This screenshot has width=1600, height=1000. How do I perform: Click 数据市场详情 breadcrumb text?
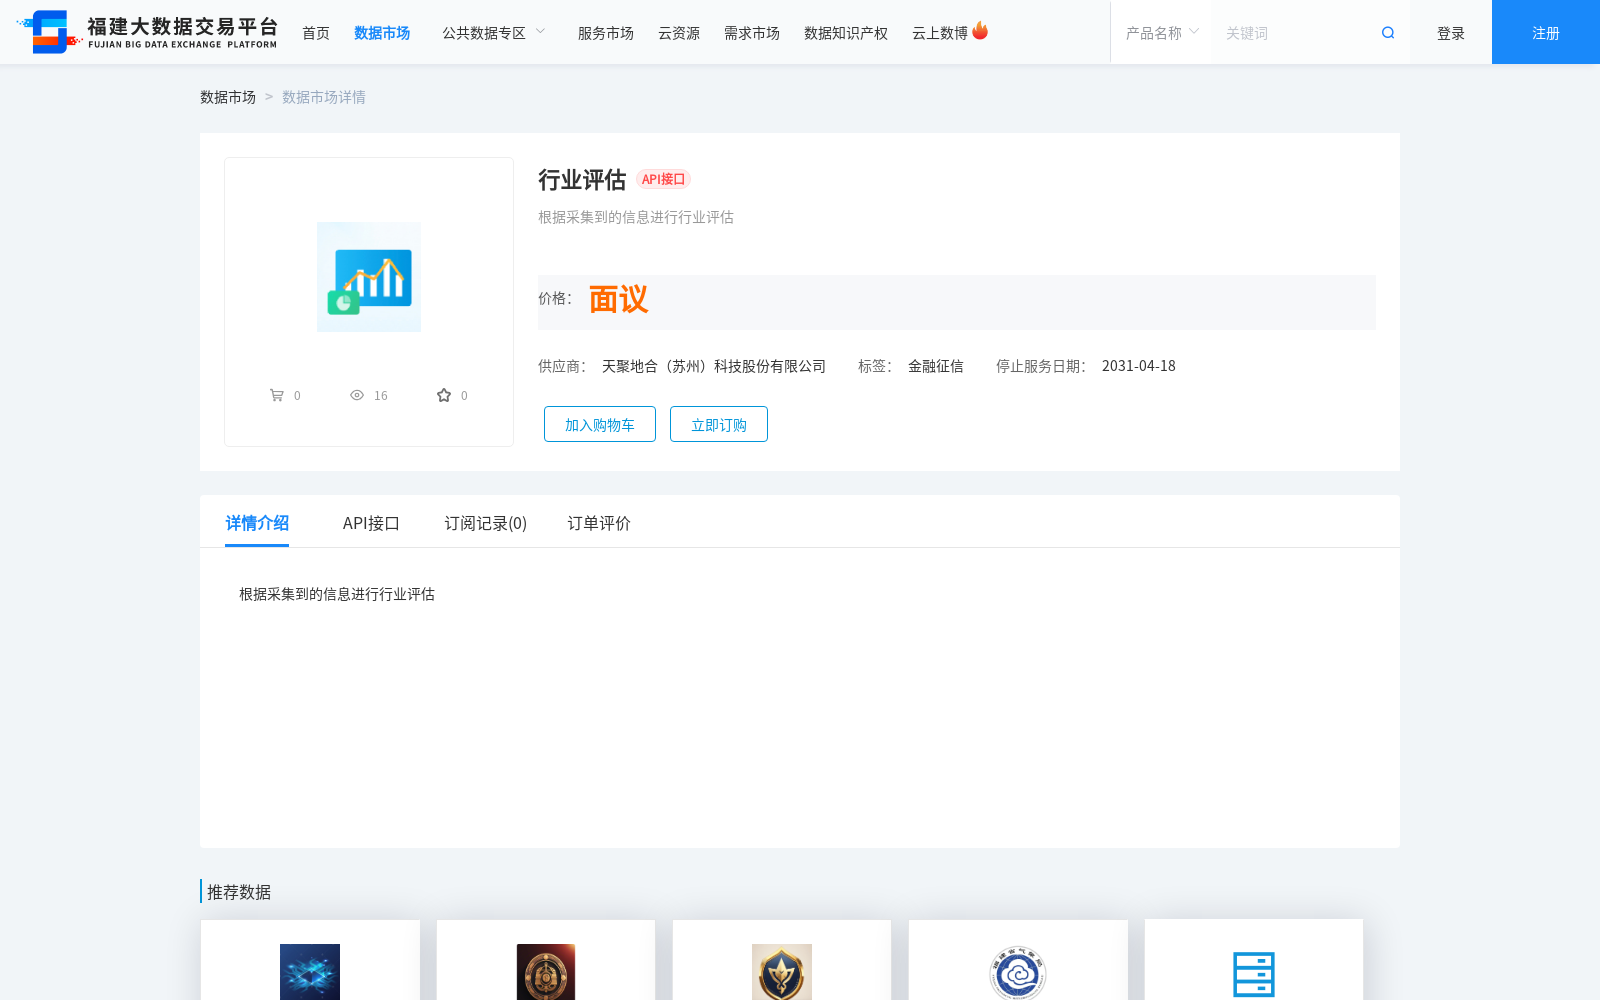(324, 97)
